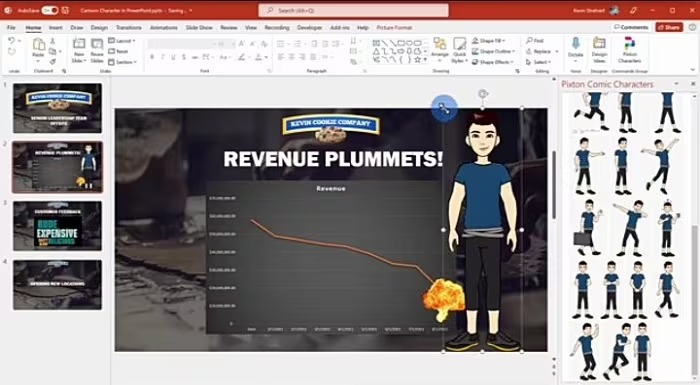Insert the character pointing right

588,166
